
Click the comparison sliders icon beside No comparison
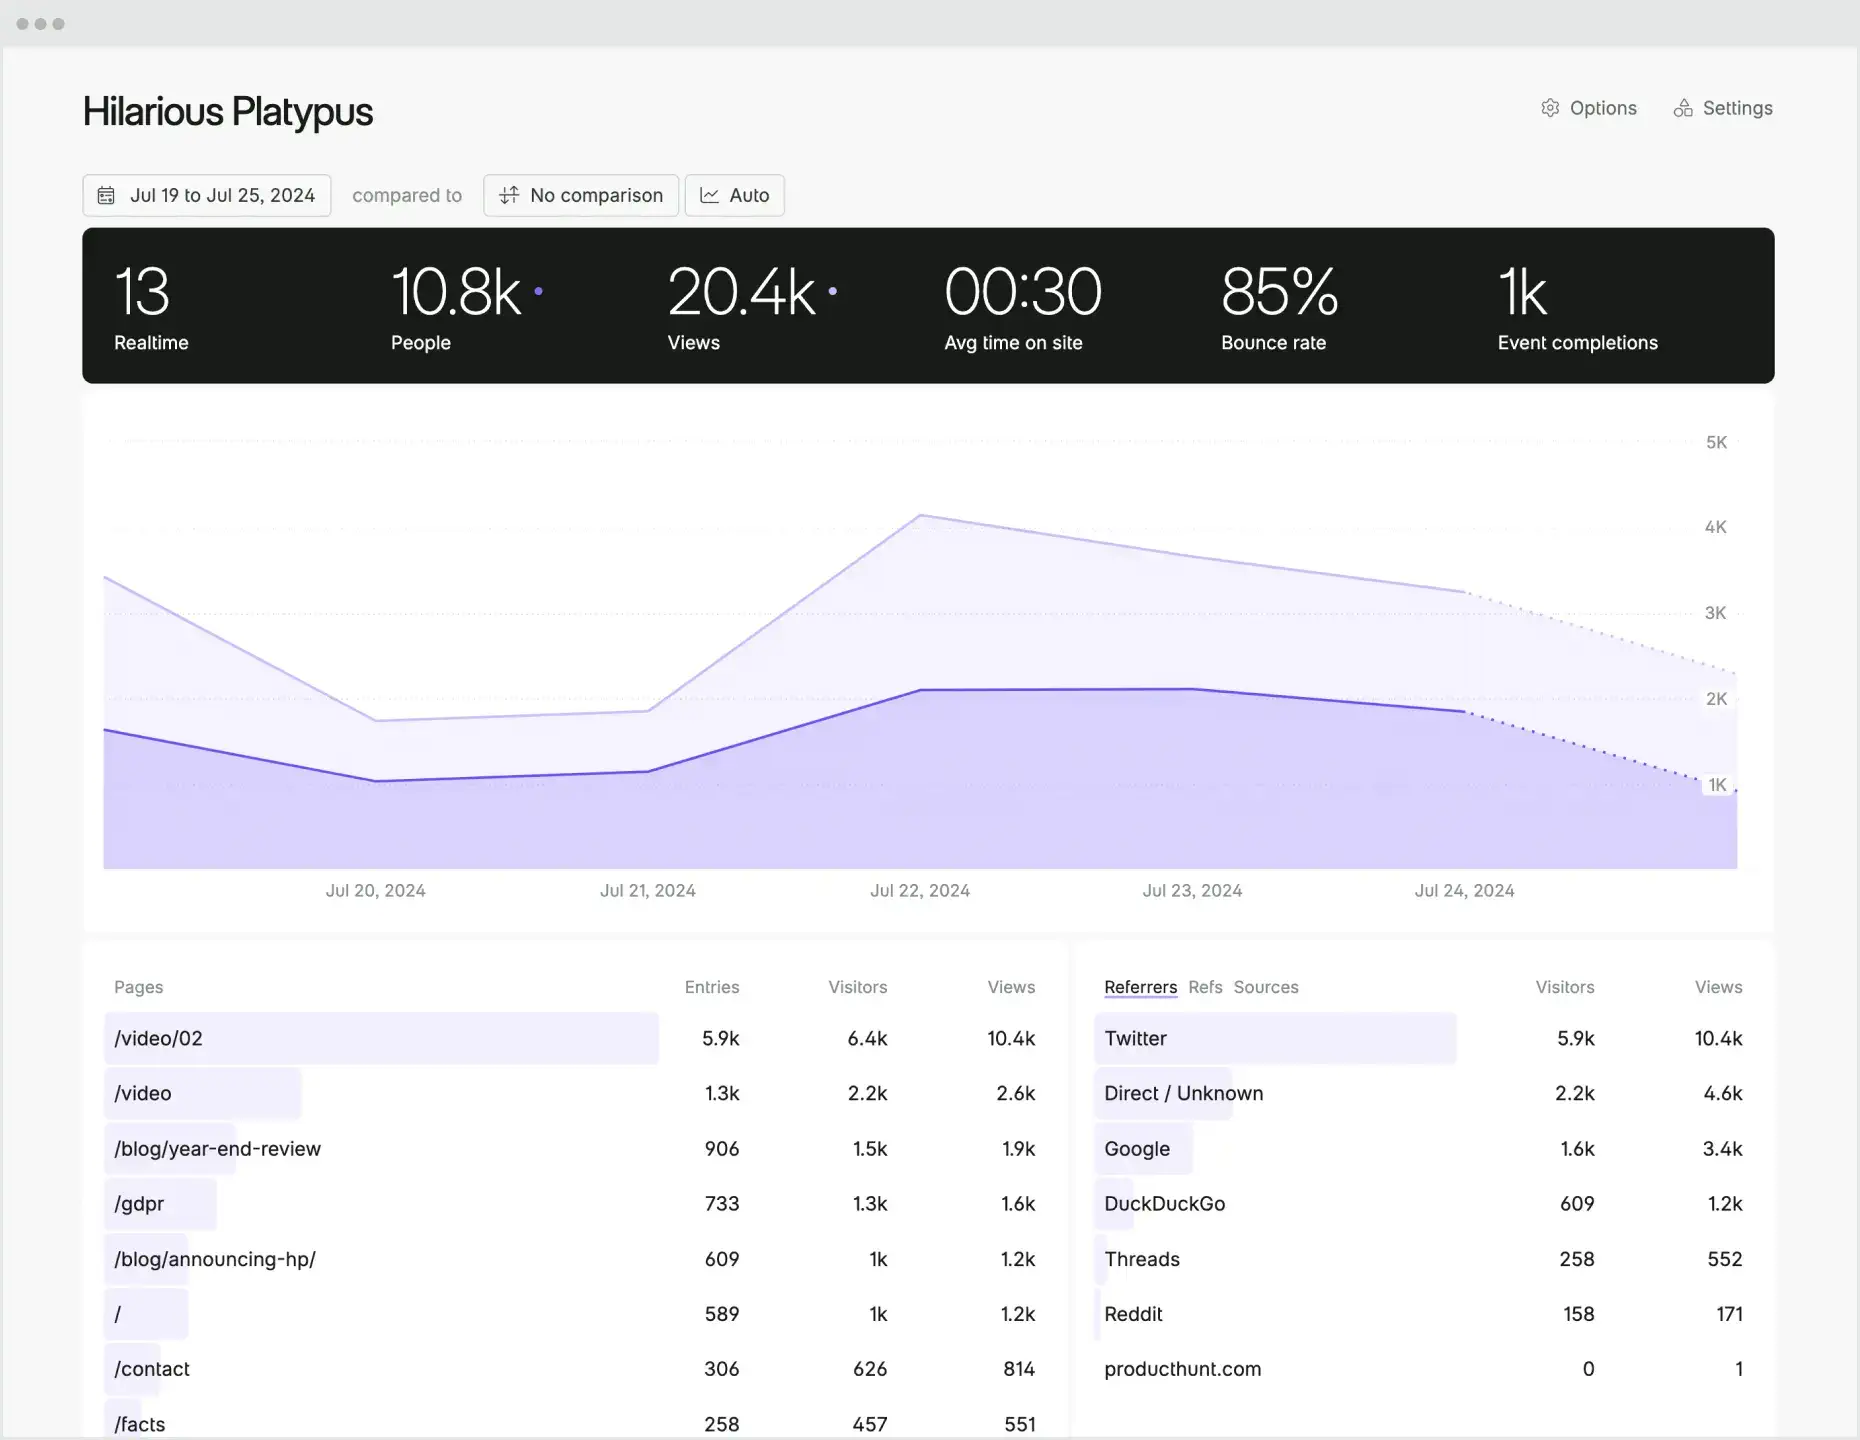[x=508, y=195]
